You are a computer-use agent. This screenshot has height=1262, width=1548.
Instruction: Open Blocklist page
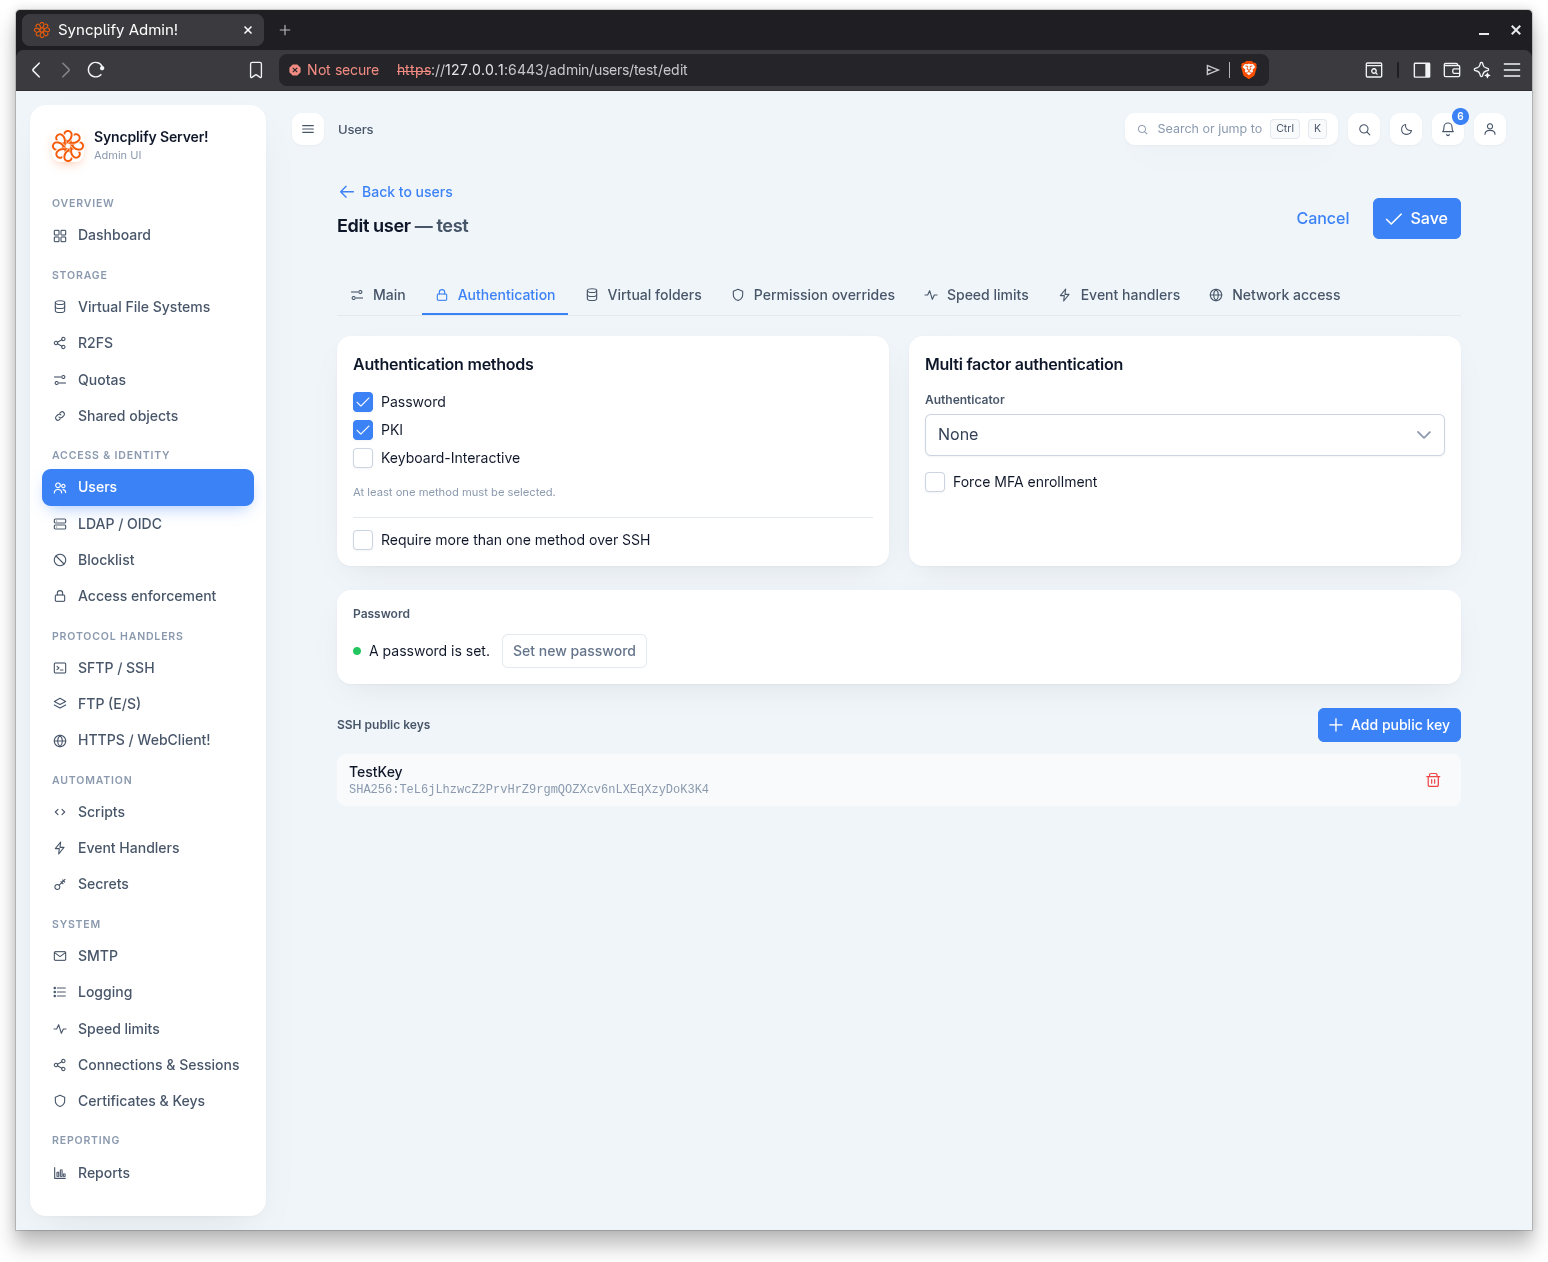pos(148,560)
